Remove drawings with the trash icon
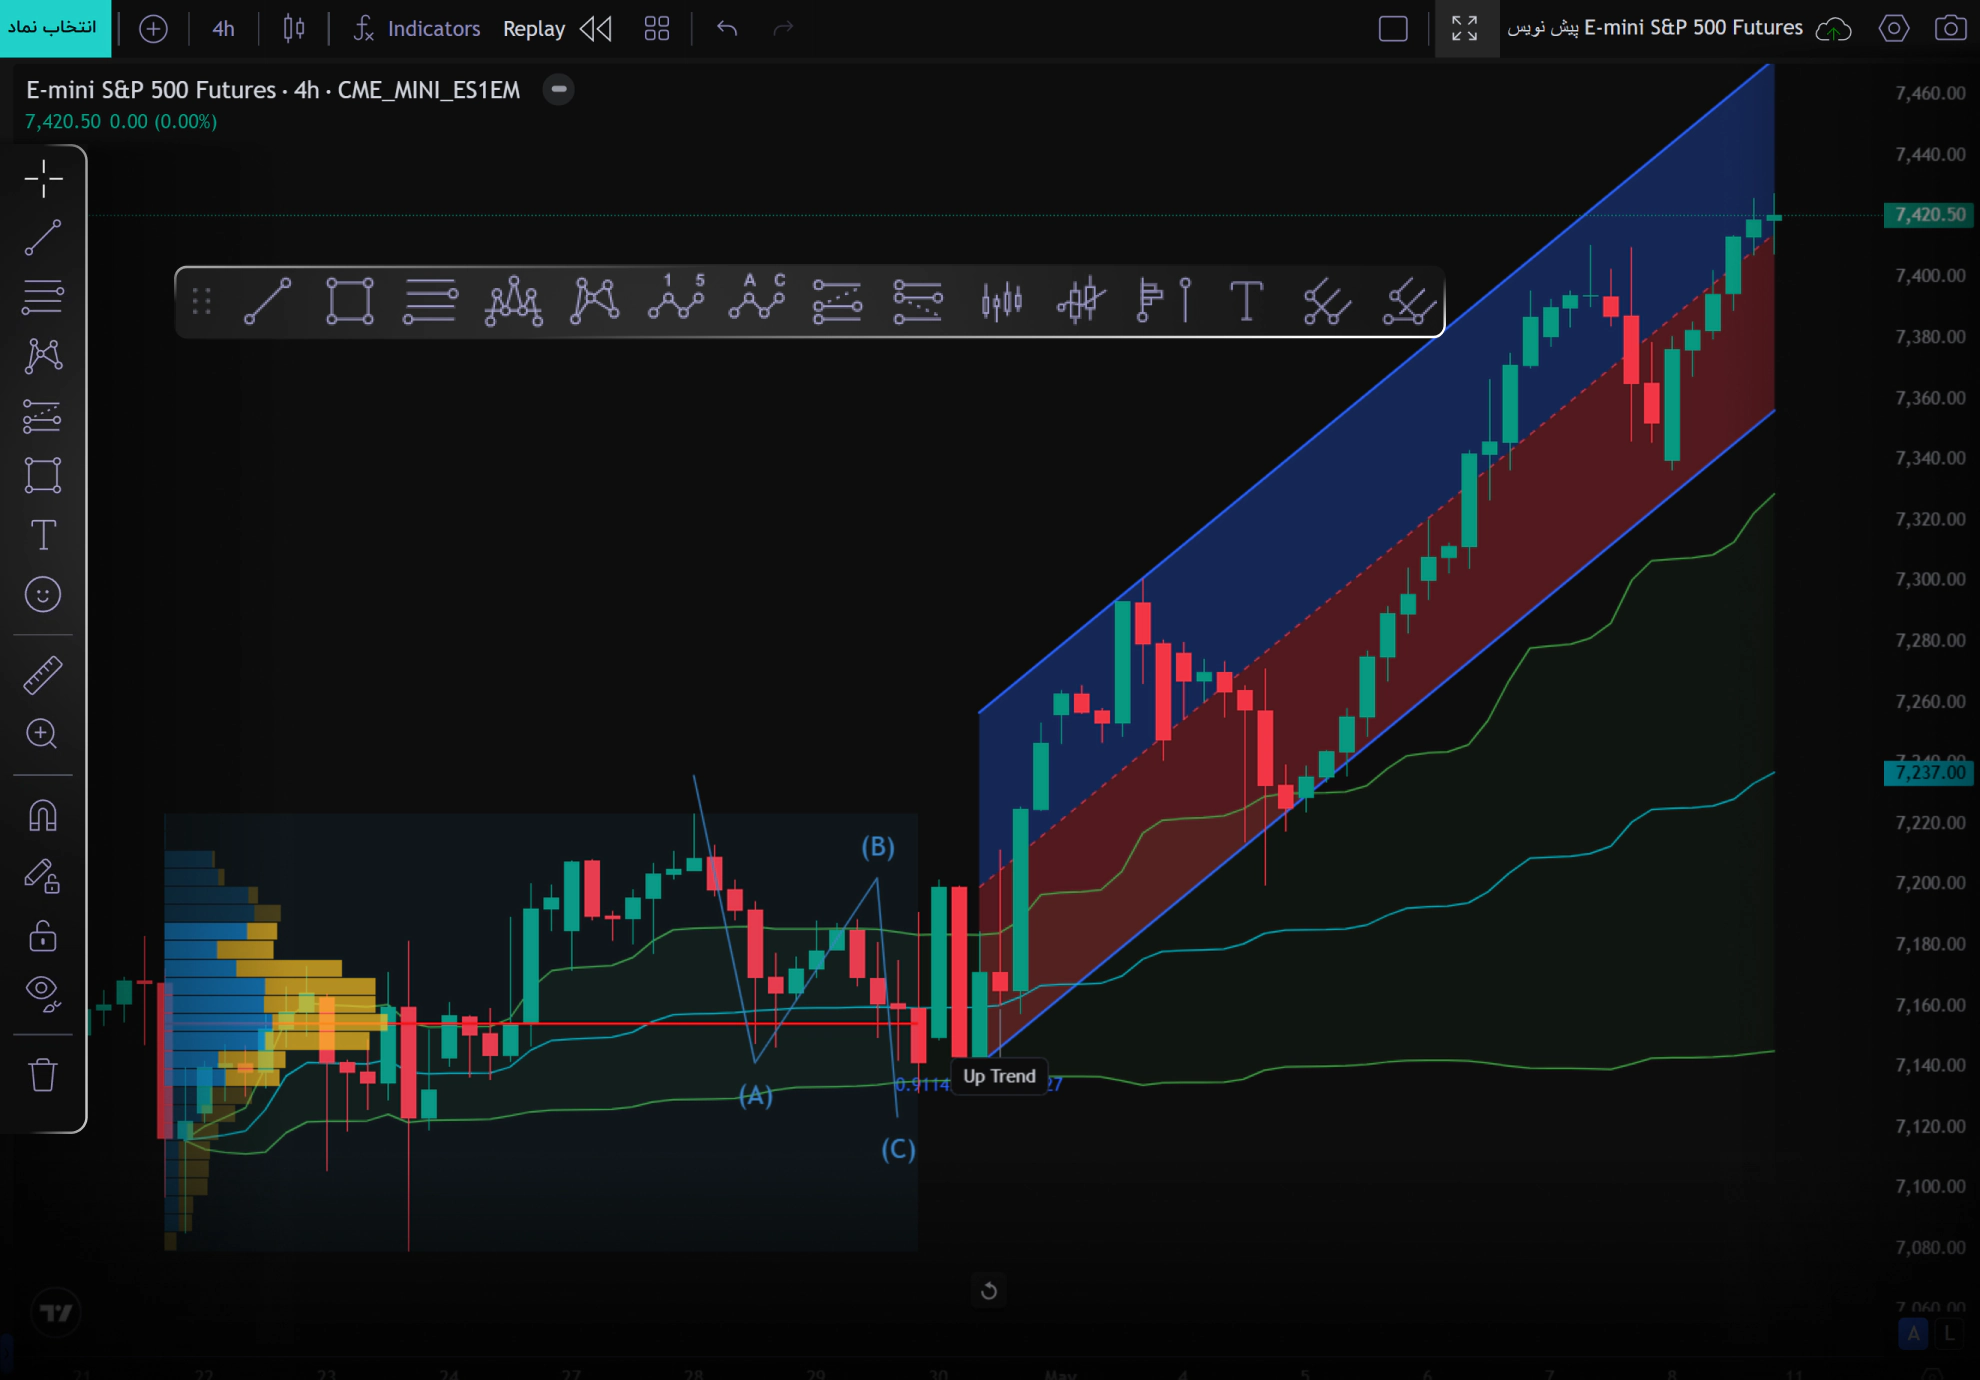 click(43, 1075)
